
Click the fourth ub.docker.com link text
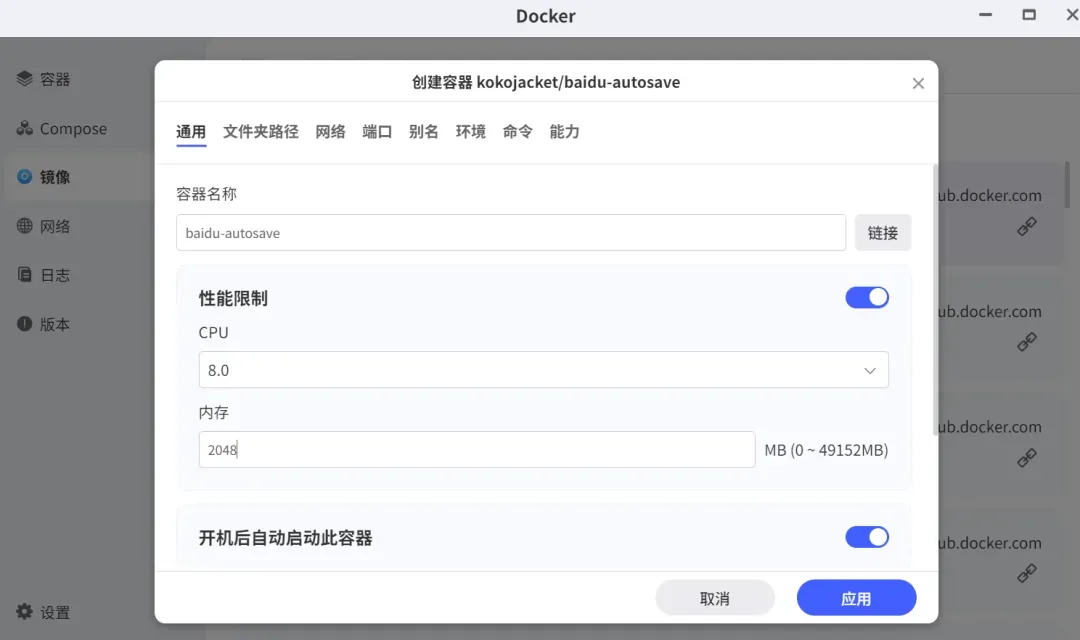(x=990, y=543)
